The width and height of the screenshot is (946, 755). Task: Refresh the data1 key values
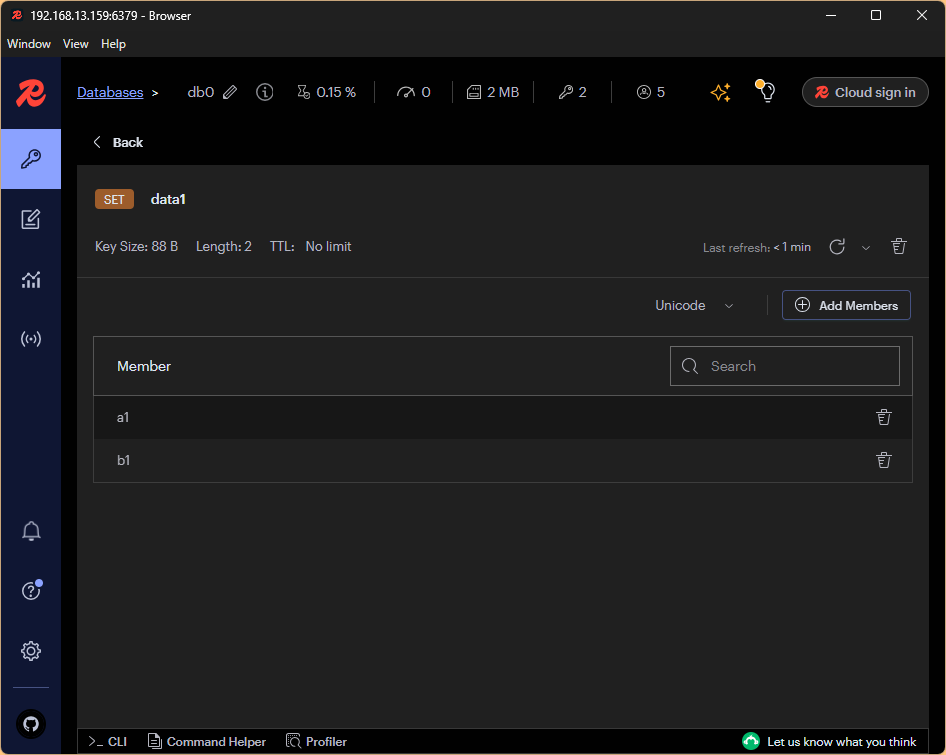837,247
